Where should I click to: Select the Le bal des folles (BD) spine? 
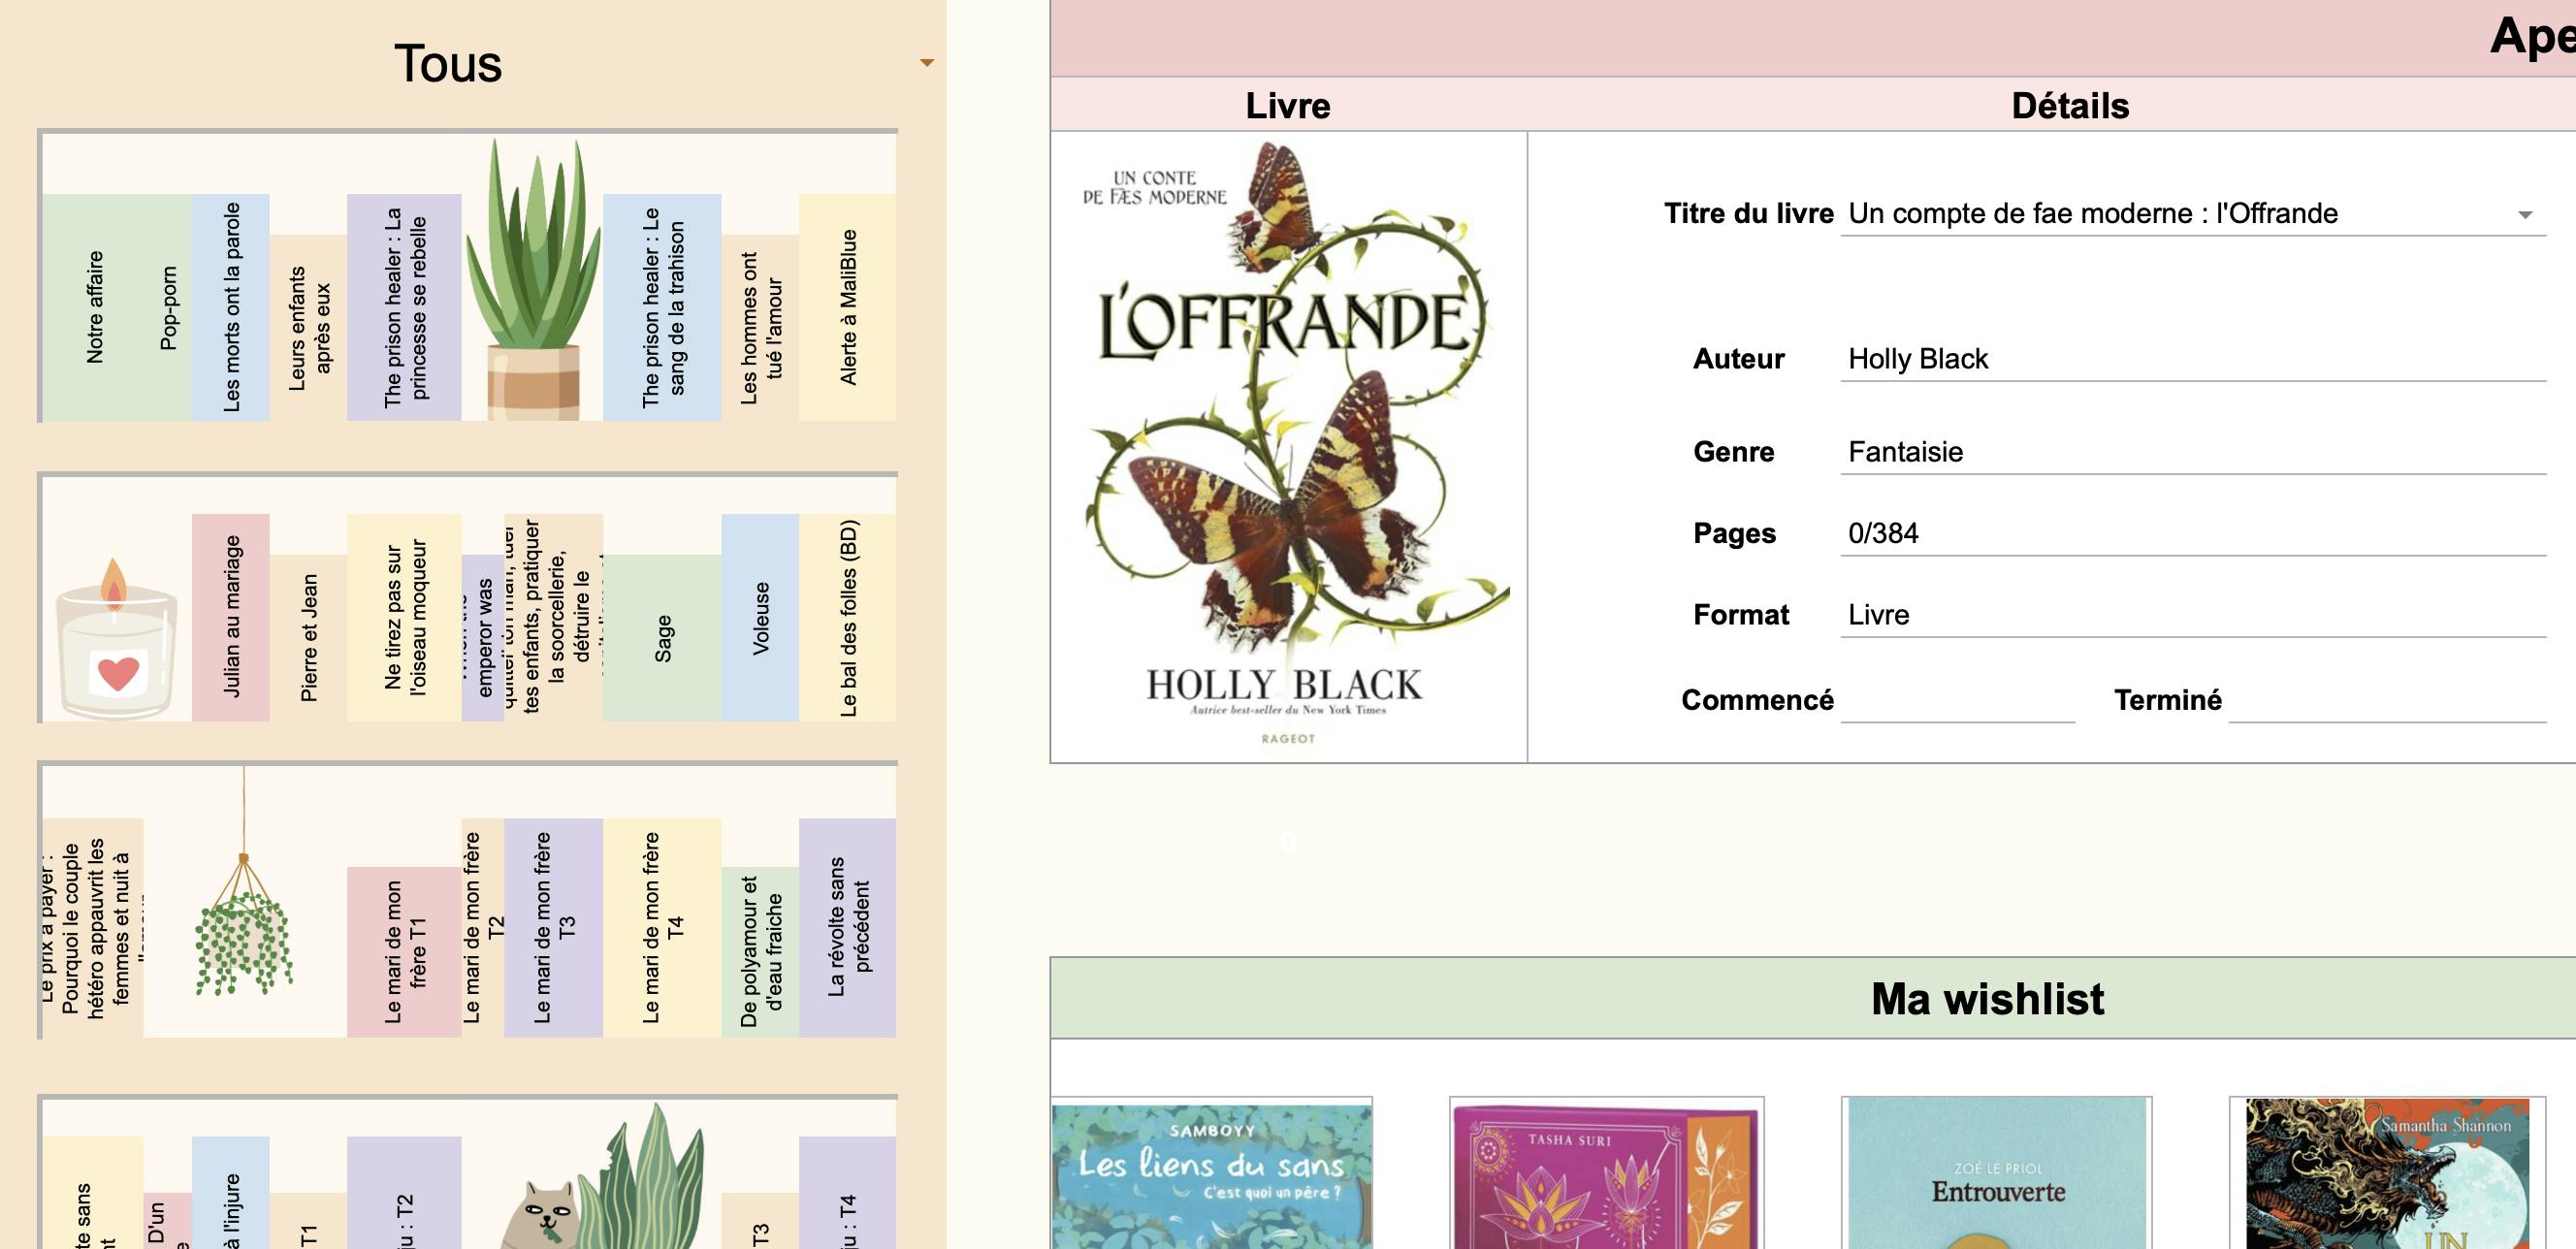click(848, 618)
